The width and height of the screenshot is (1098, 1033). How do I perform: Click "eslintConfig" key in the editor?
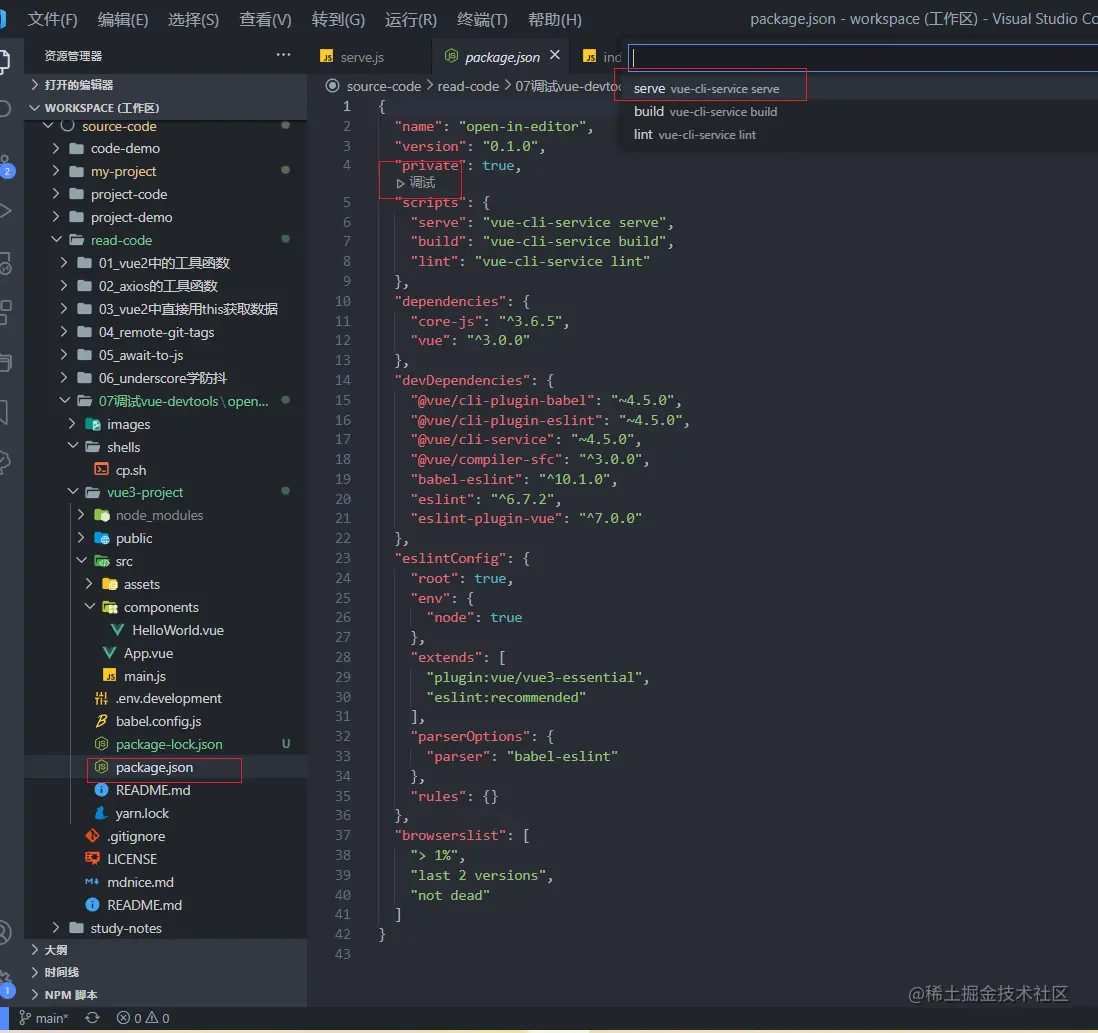coord(450,558)
